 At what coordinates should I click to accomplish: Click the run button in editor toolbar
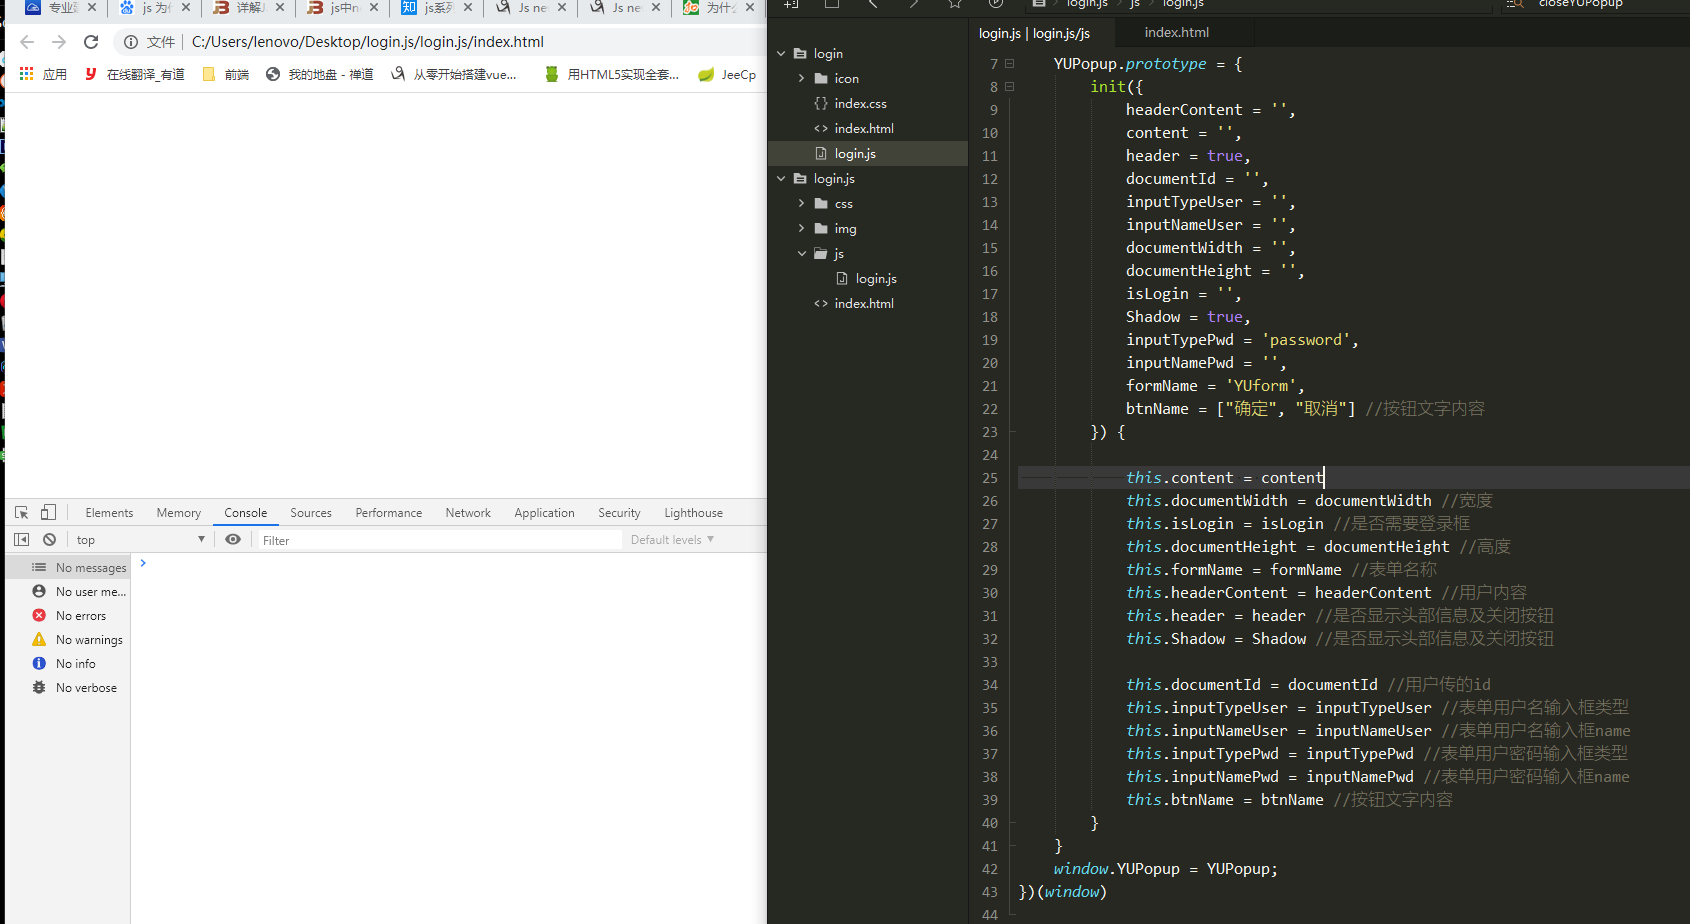tap(996, 3)
